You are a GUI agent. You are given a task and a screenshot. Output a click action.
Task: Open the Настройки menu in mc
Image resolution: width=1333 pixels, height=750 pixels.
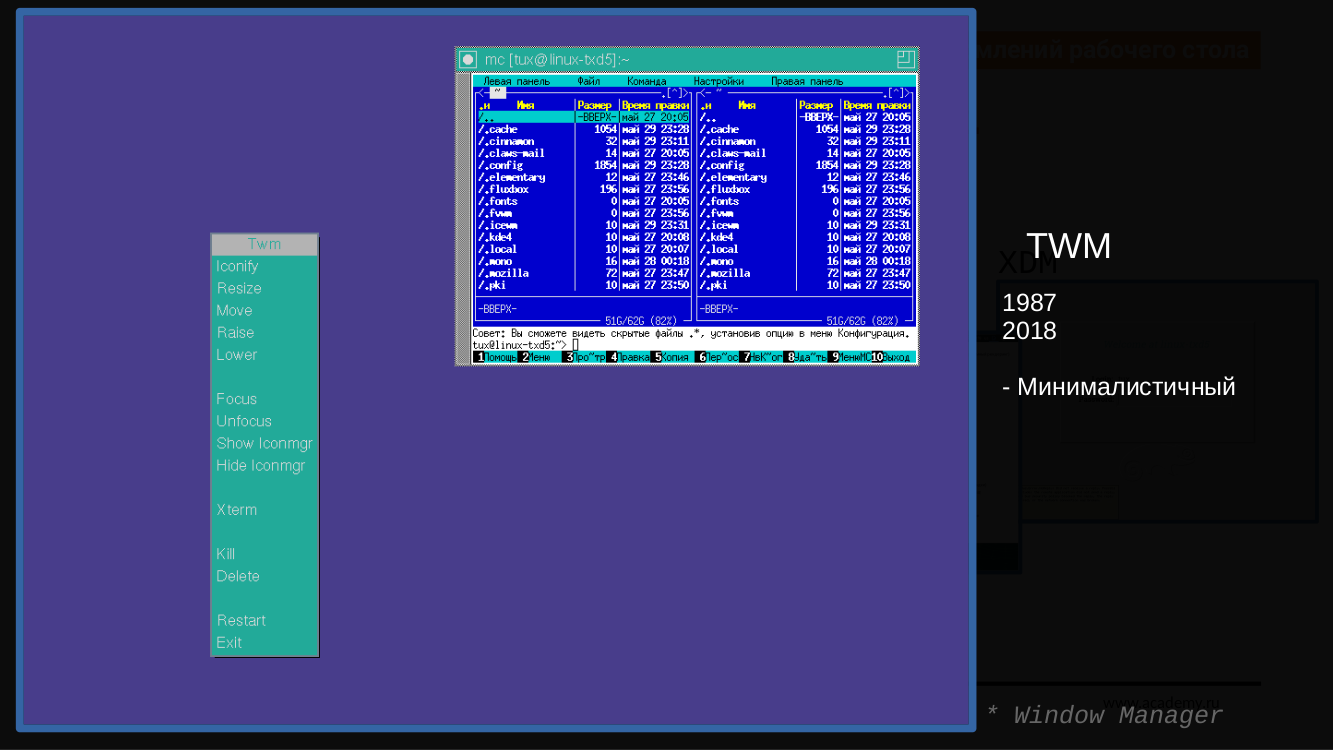(719, 81)
